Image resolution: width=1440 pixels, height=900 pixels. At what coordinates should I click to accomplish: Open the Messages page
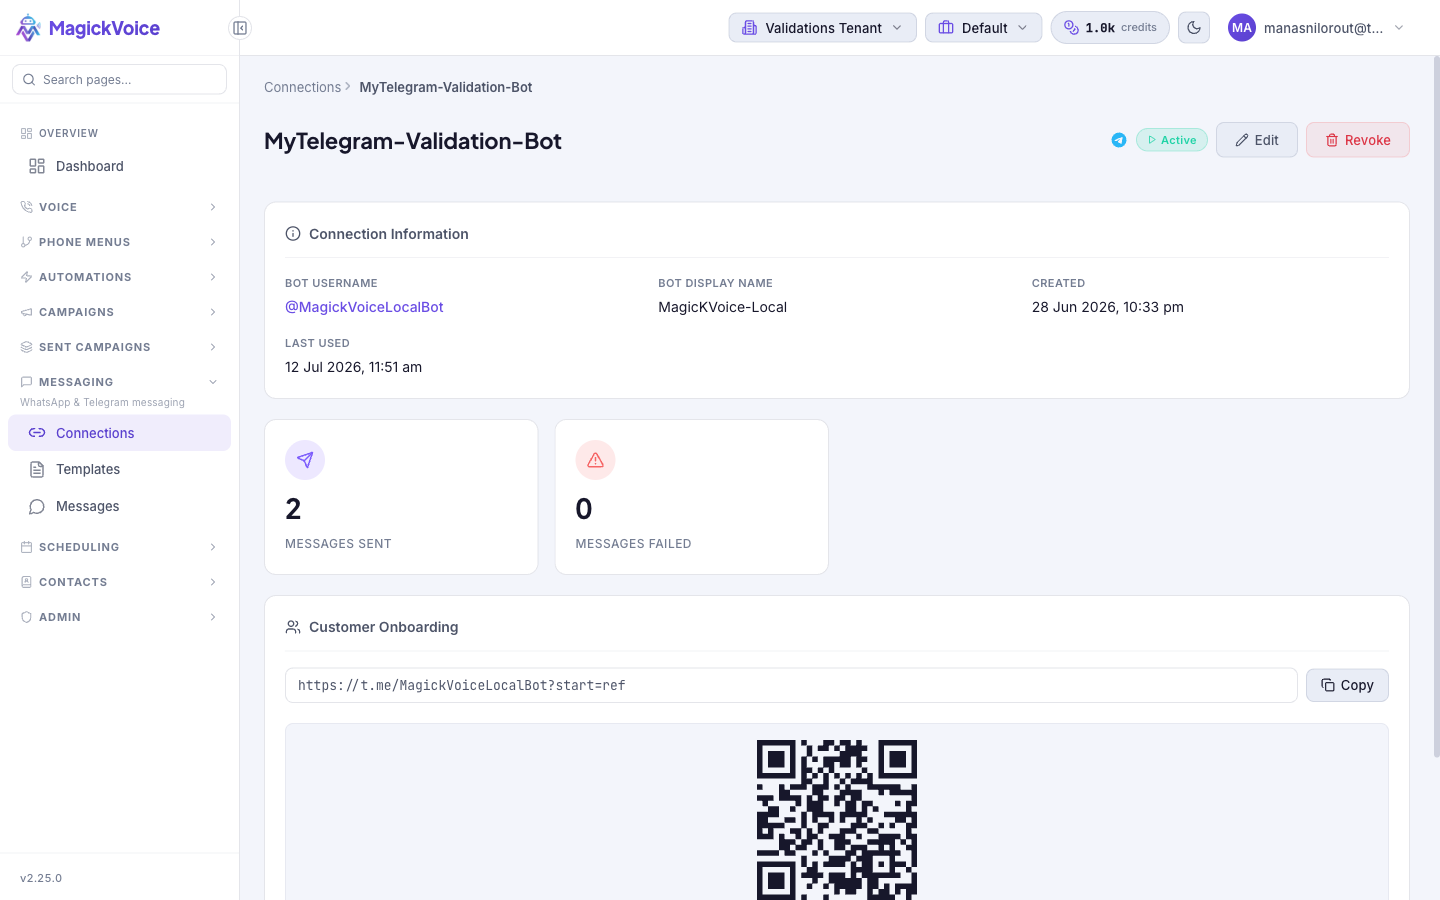[x=119, y=506]
